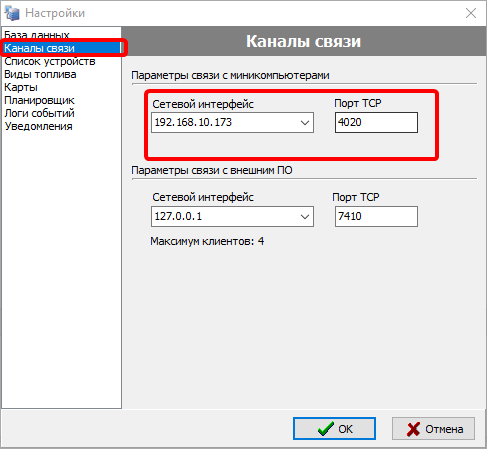This screenshot has width=487, height=449.
Task: Click the Порт TCP field containing 4020
Action: (376, 122)
